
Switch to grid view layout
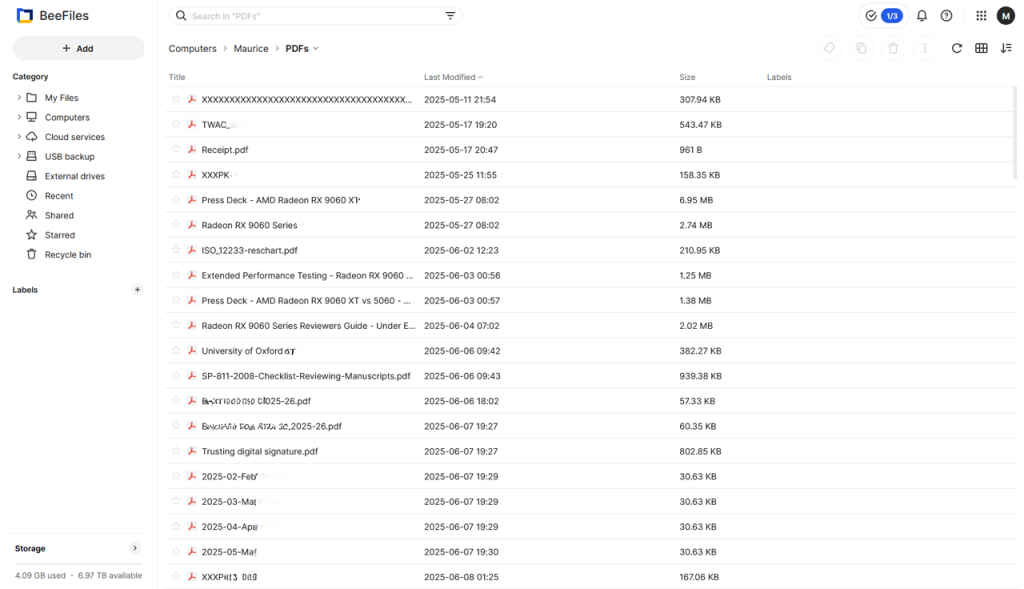click(x=981, y=47)
